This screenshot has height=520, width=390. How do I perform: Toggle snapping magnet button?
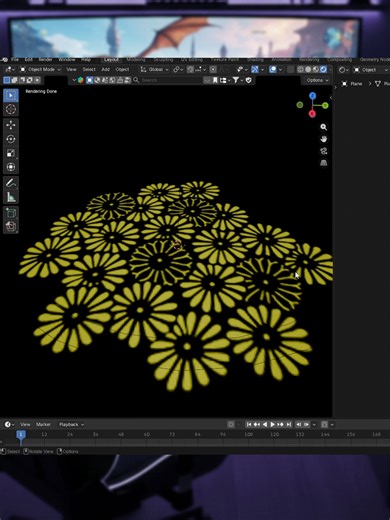tap(190, 69)
